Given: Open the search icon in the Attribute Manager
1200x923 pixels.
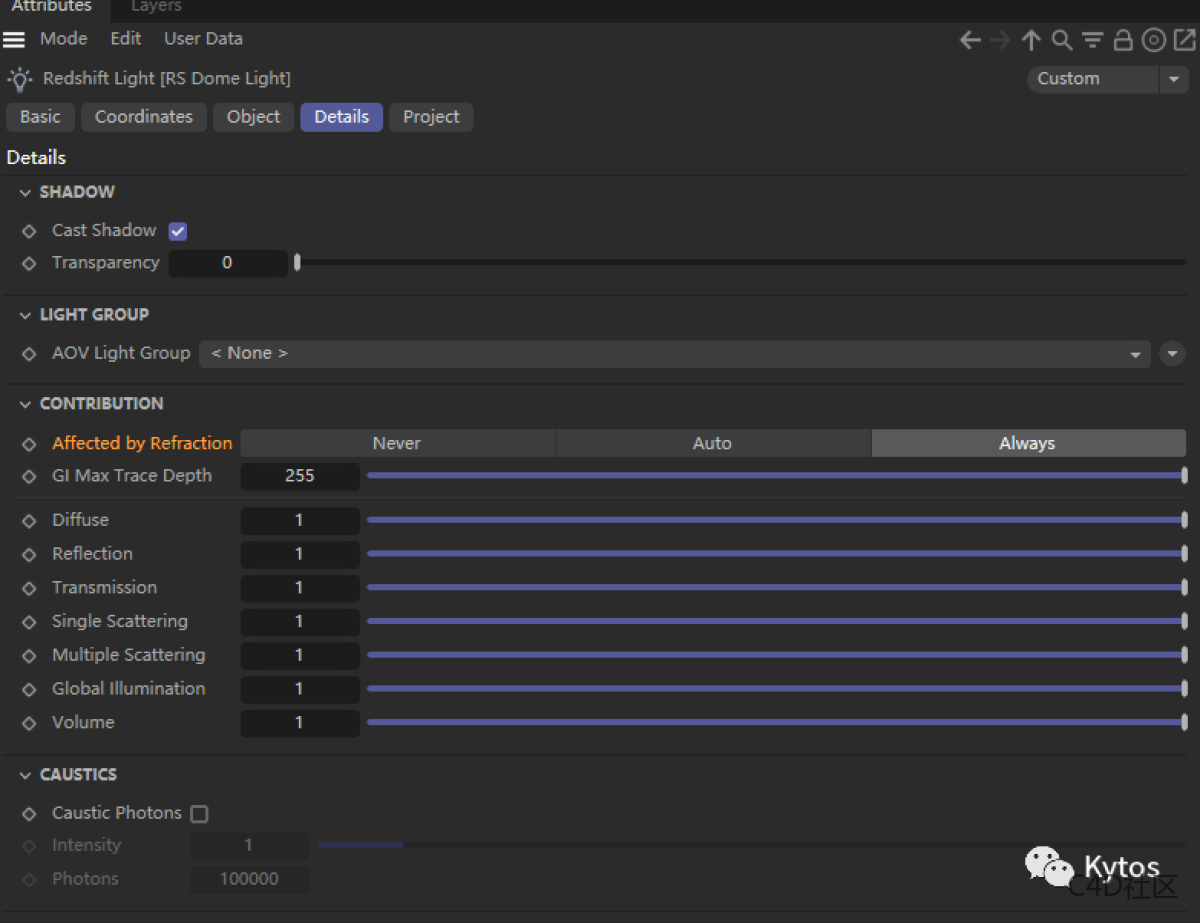Looking at the screenshot, I should tap(1061, 39).
